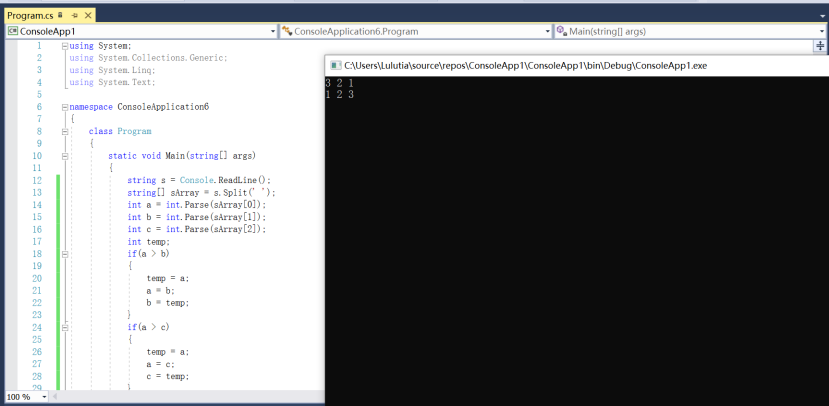829x406 pixels.
Task: Click the split editor icon above the scrollbar
Action: [820, 46]
